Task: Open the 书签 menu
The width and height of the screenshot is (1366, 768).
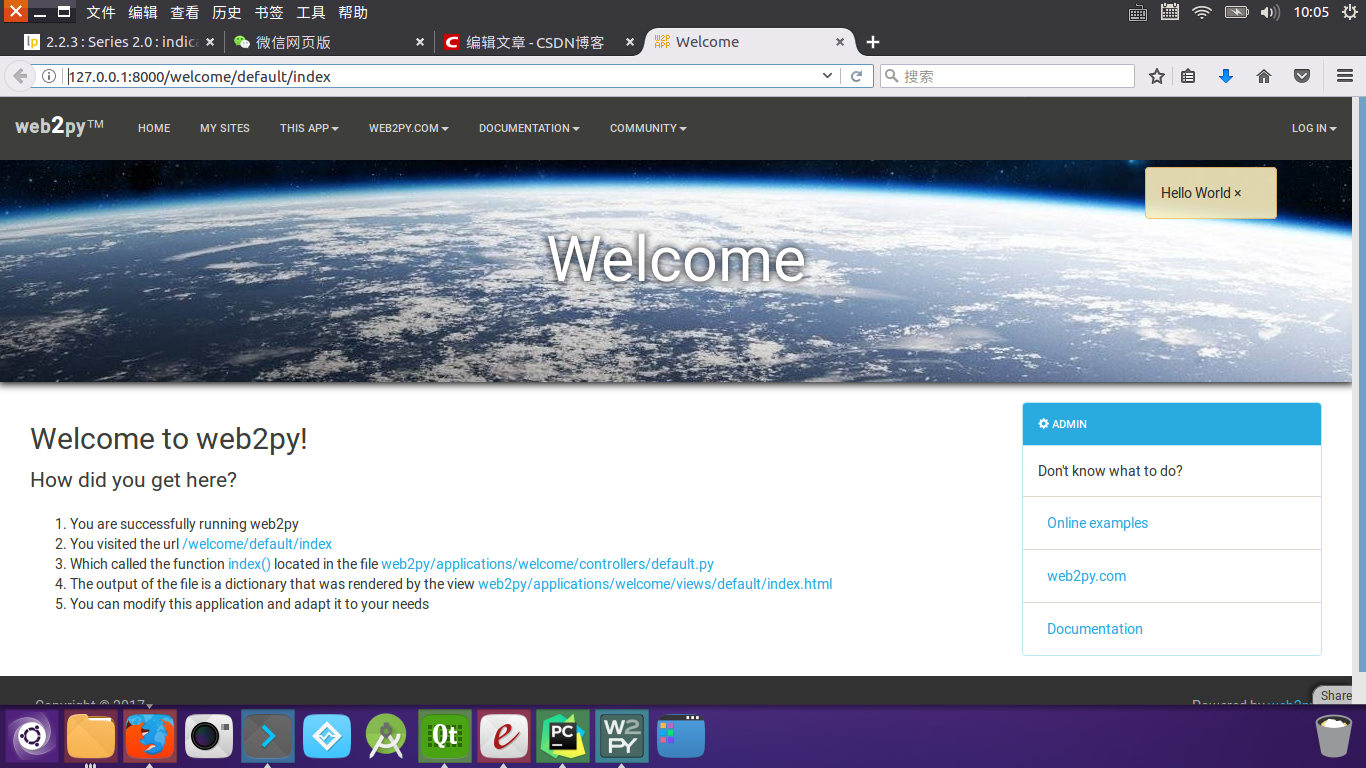Action: (x=269, y=12)
